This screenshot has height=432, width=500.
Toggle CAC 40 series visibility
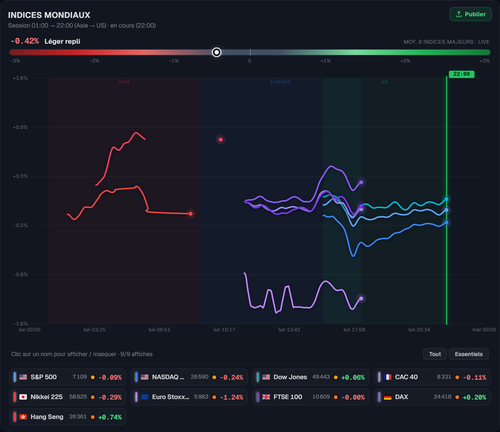click(x=432, y=377)
